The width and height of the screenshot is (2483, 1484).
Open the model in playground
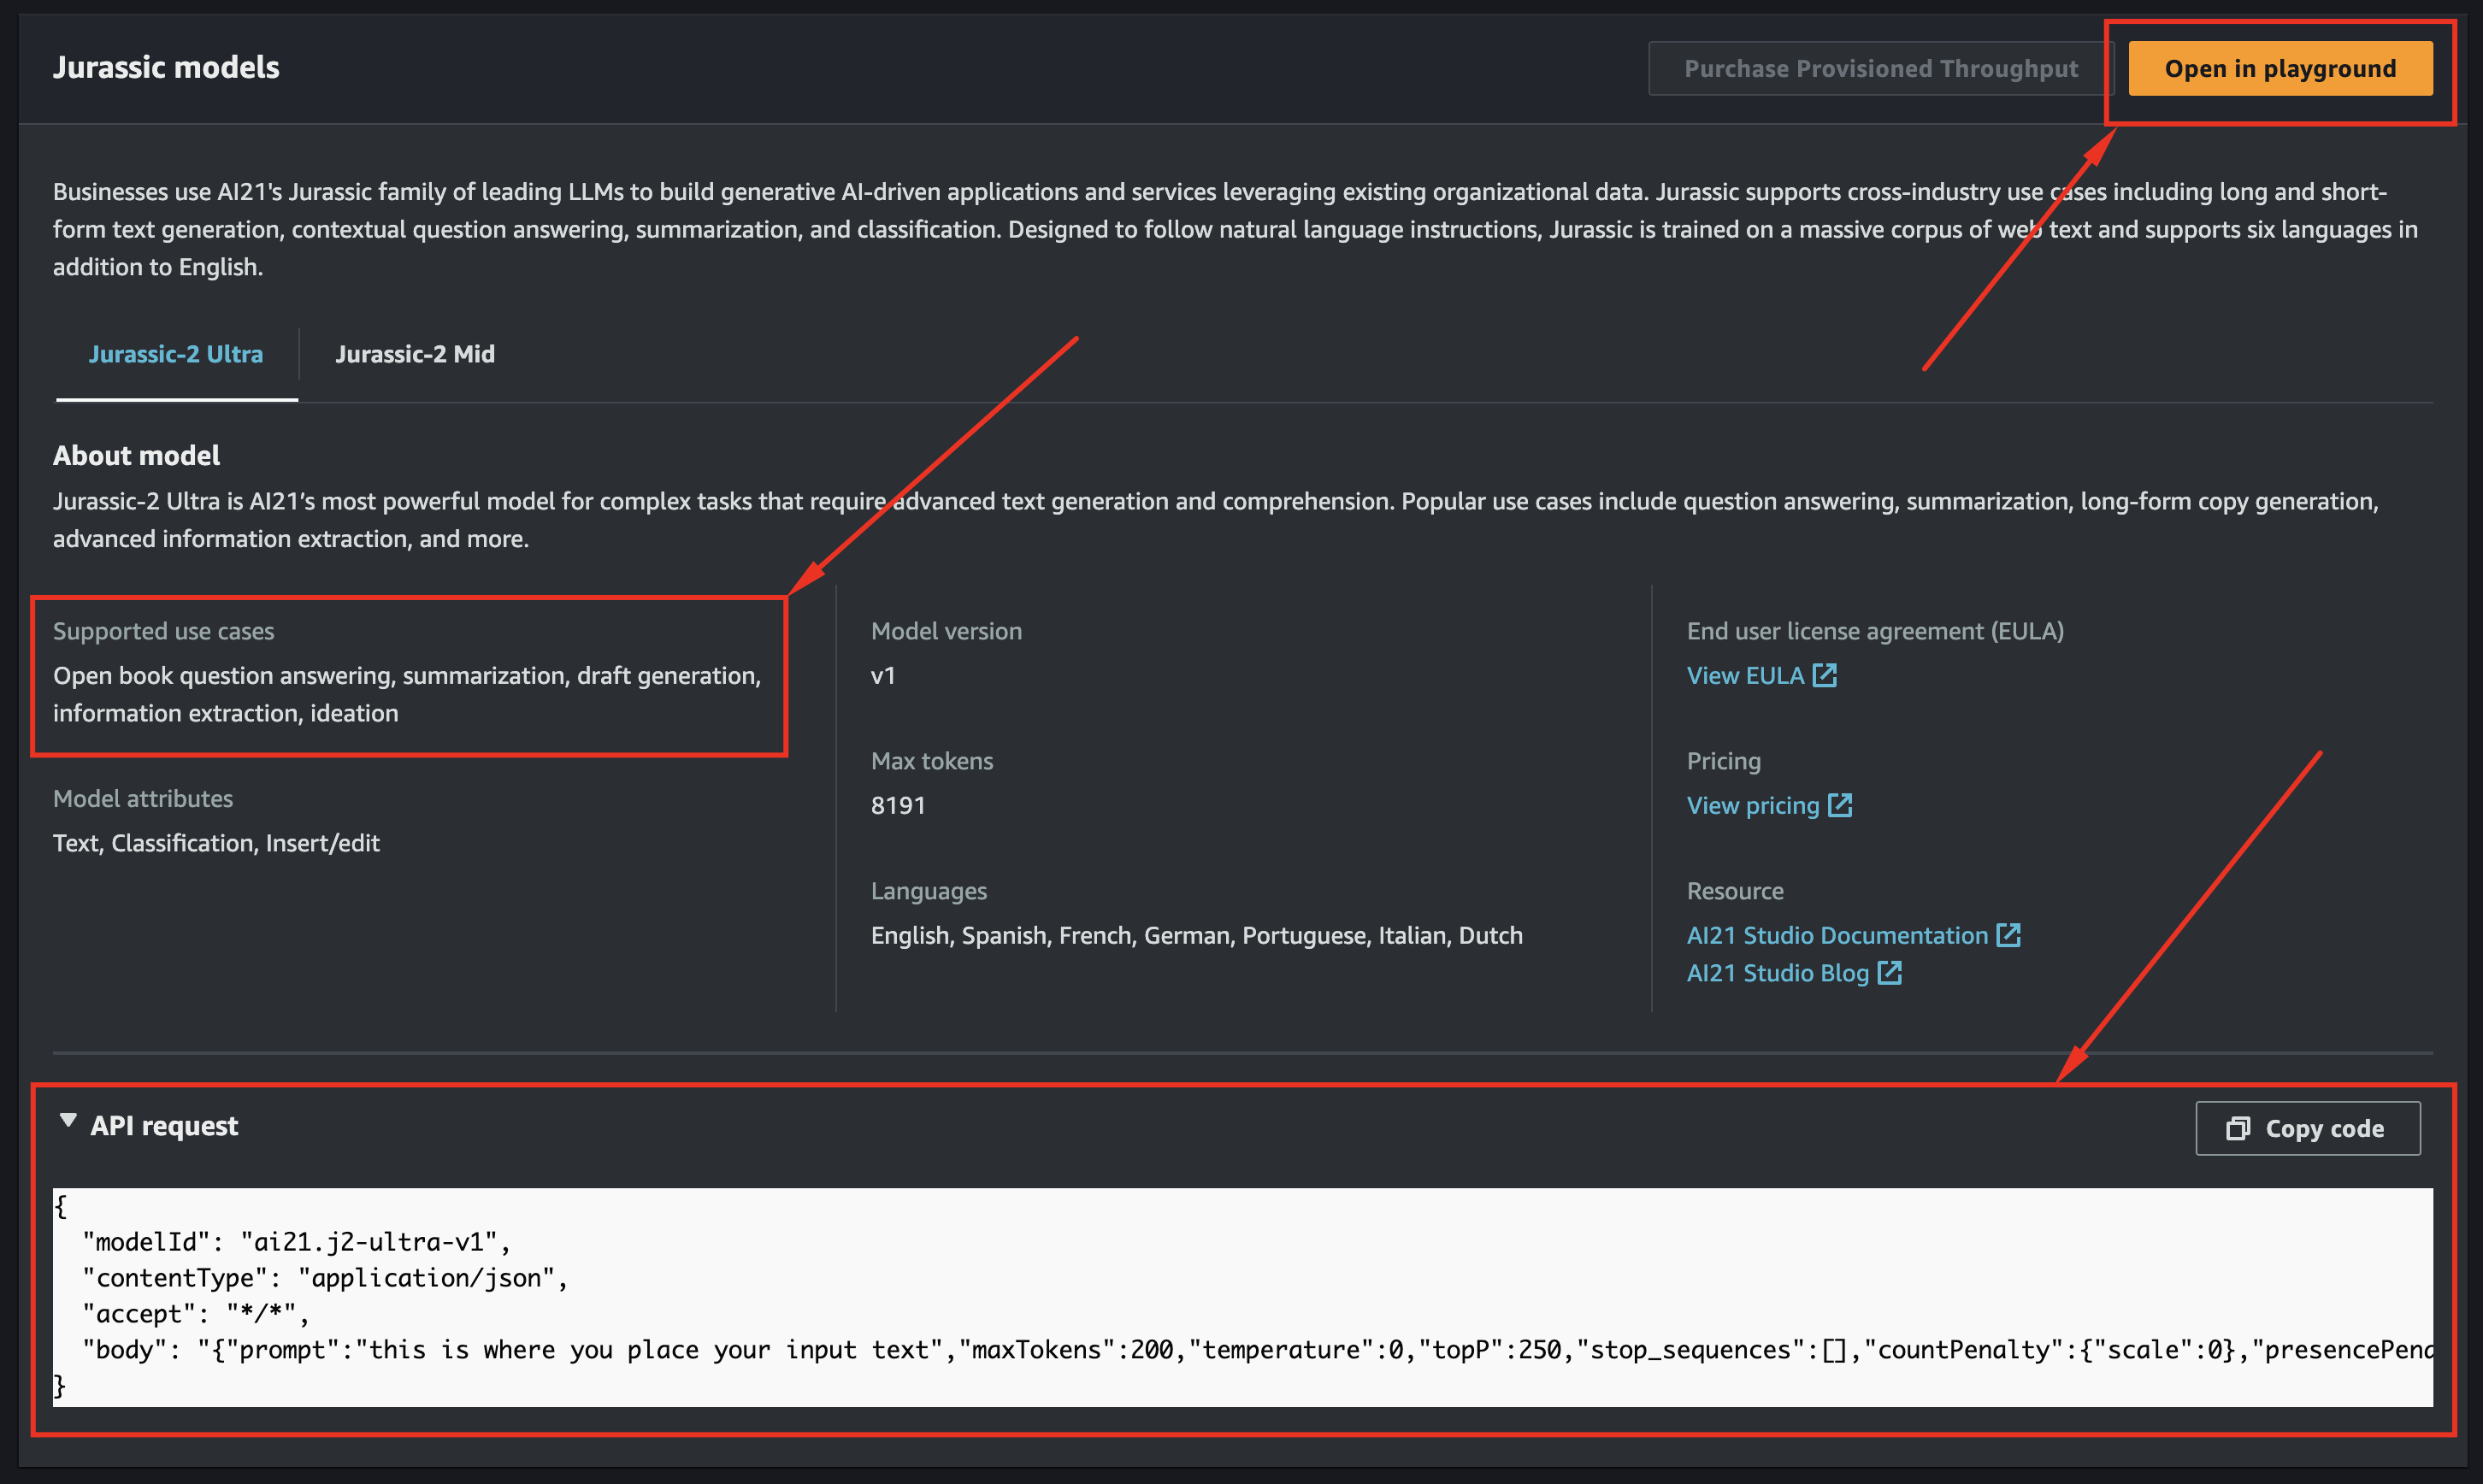click(x=2280, y=69)
